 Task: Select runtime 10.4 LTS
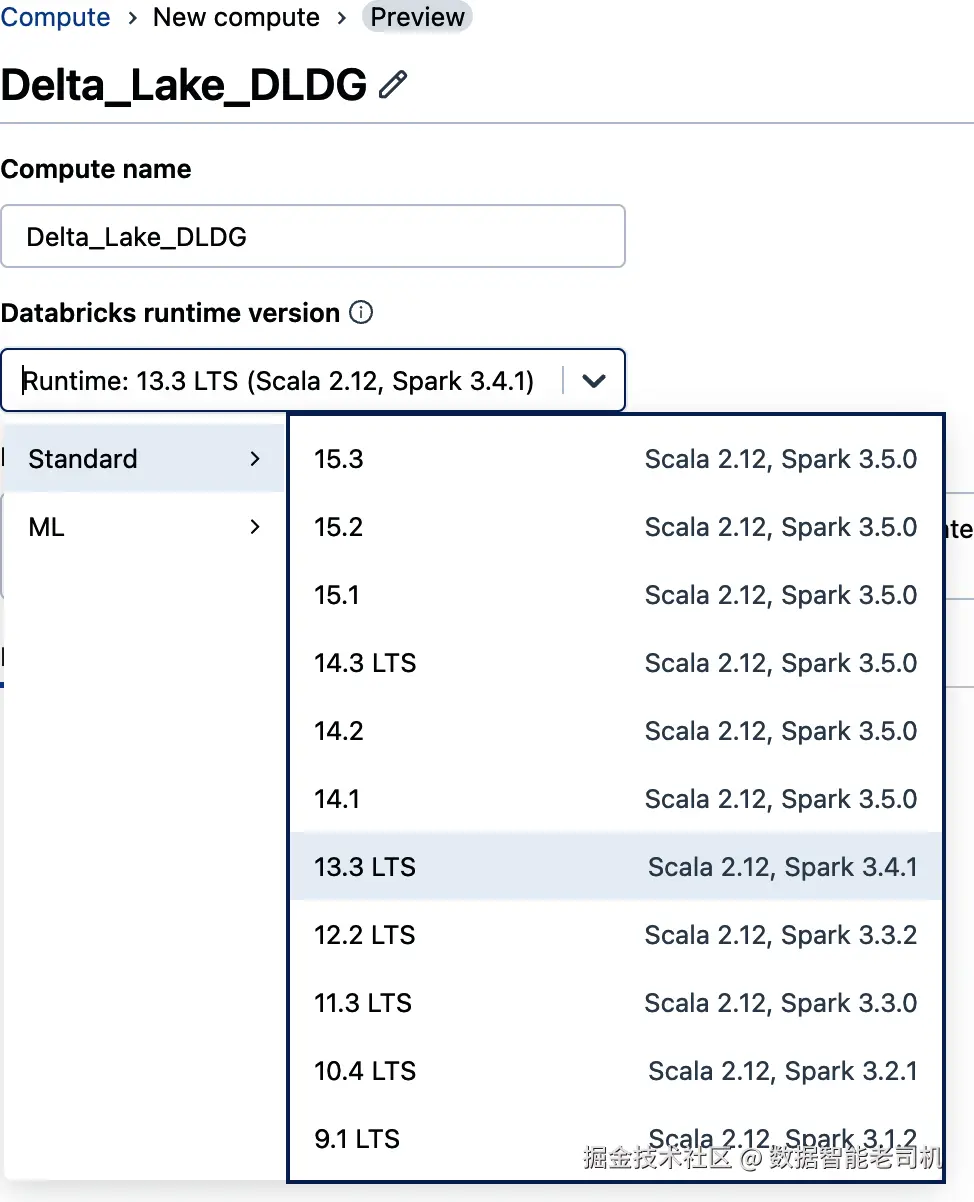click(x=616, y=1071)
